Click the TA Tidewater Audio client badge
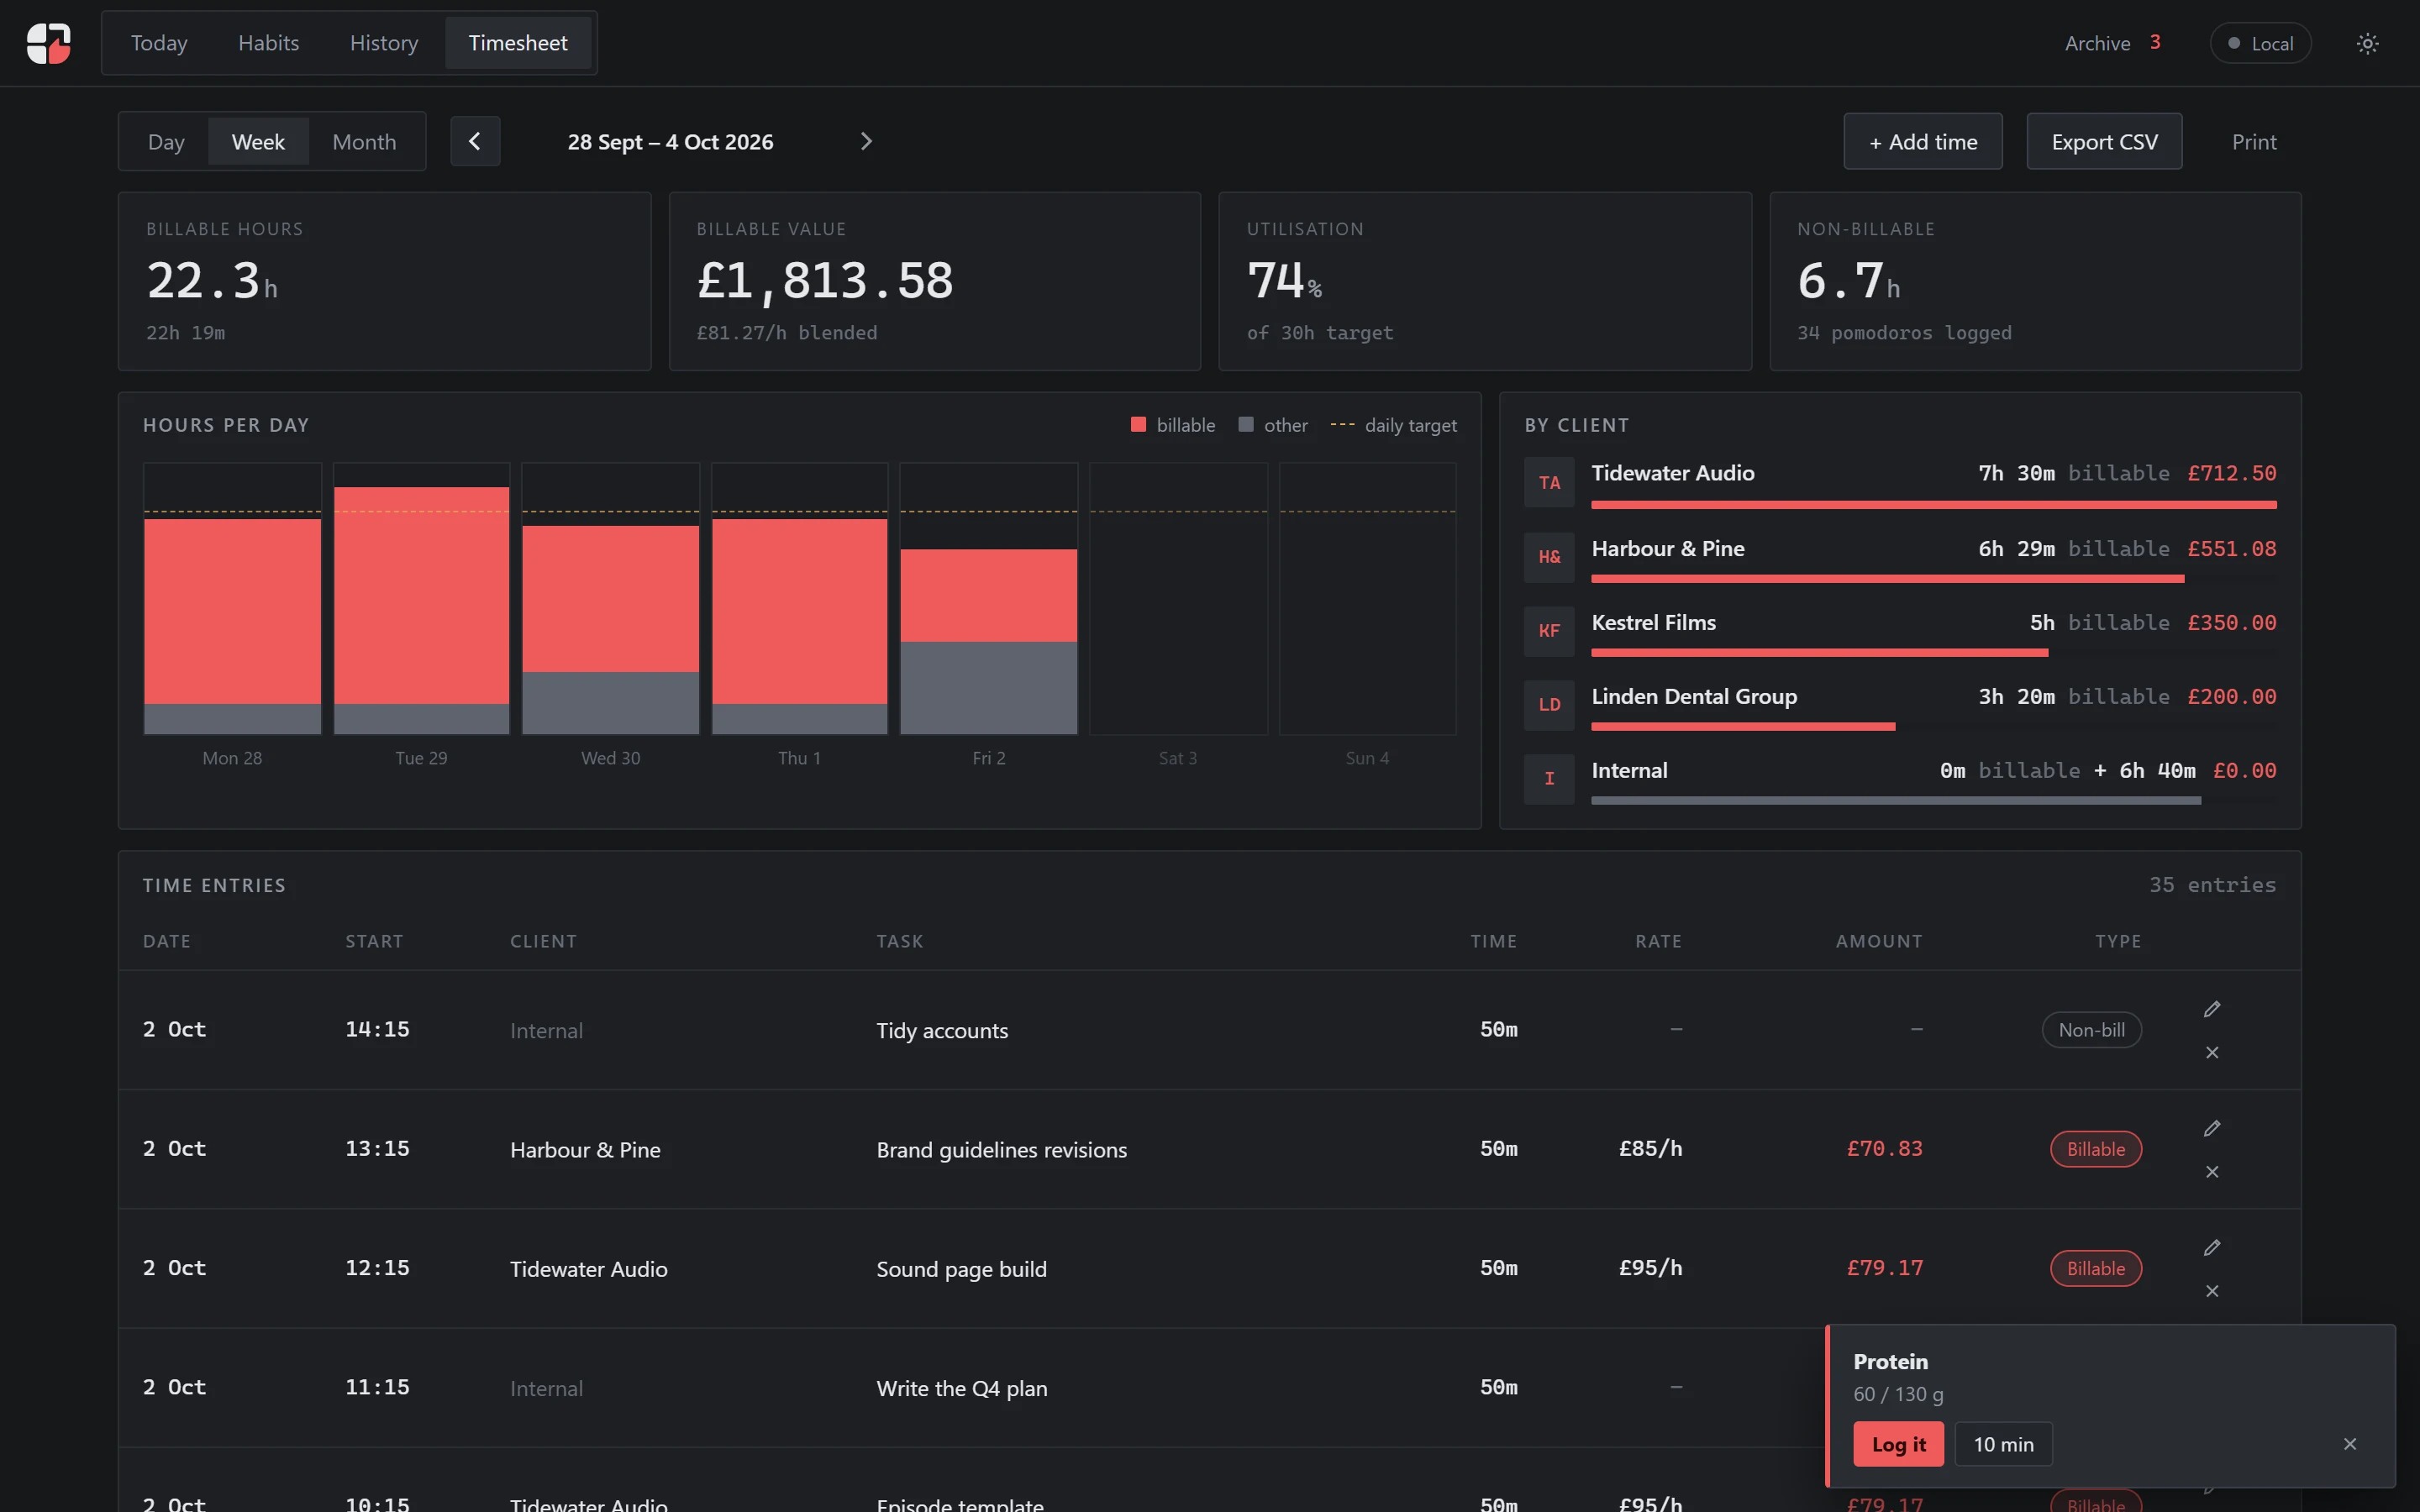Viewport: 2420px width, 1512px height. point(1549,482)
